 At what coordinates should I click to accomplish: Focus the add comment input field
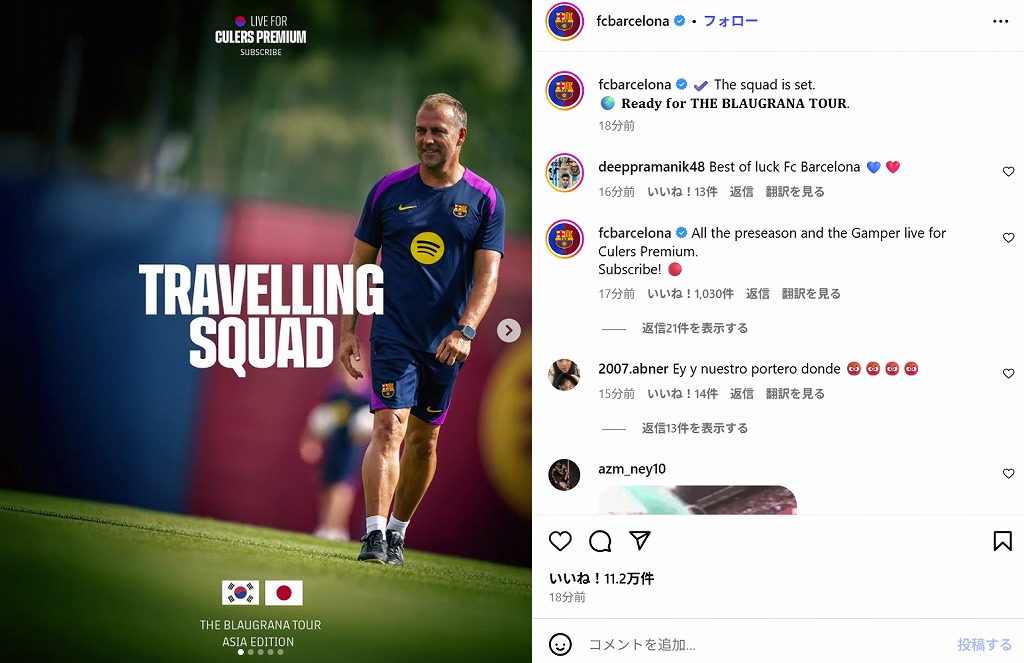[764, 645]
